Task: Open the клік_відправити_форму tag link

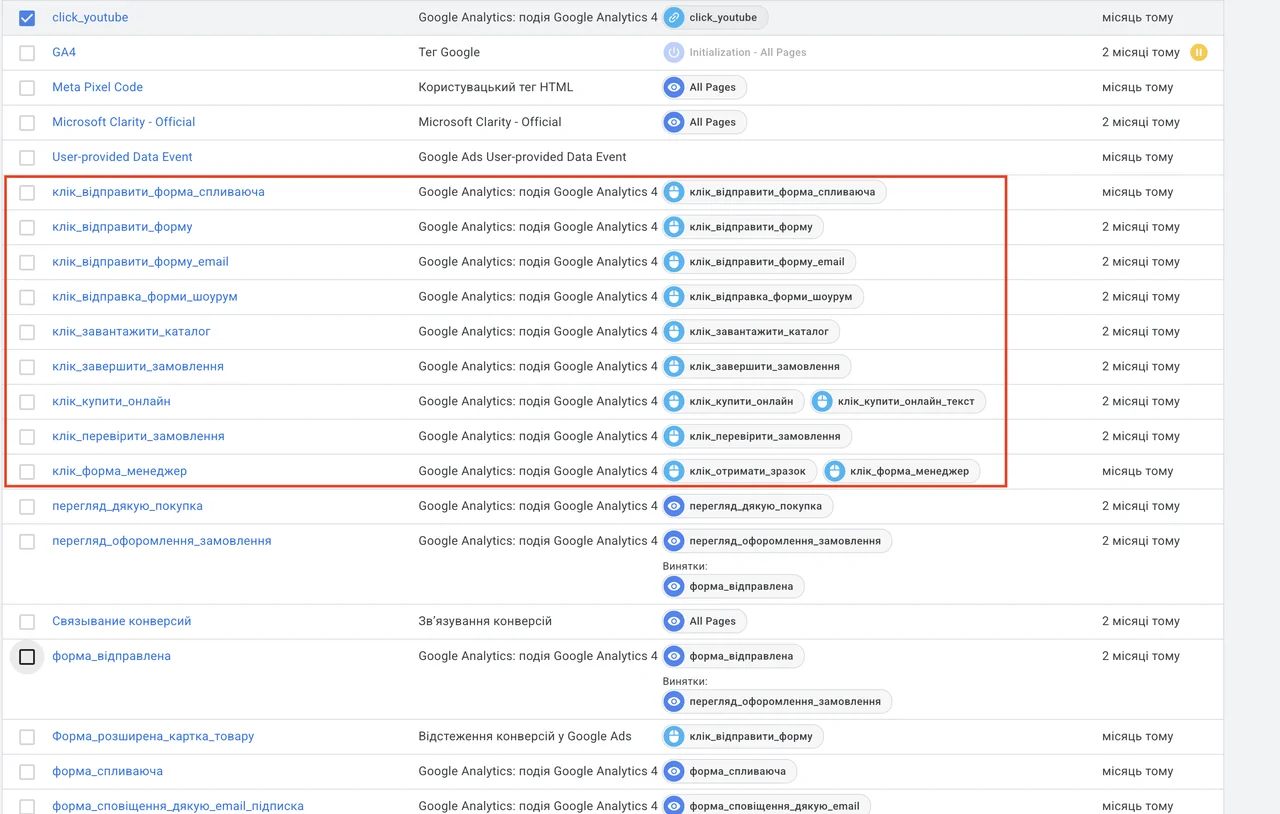Action: 122,227
